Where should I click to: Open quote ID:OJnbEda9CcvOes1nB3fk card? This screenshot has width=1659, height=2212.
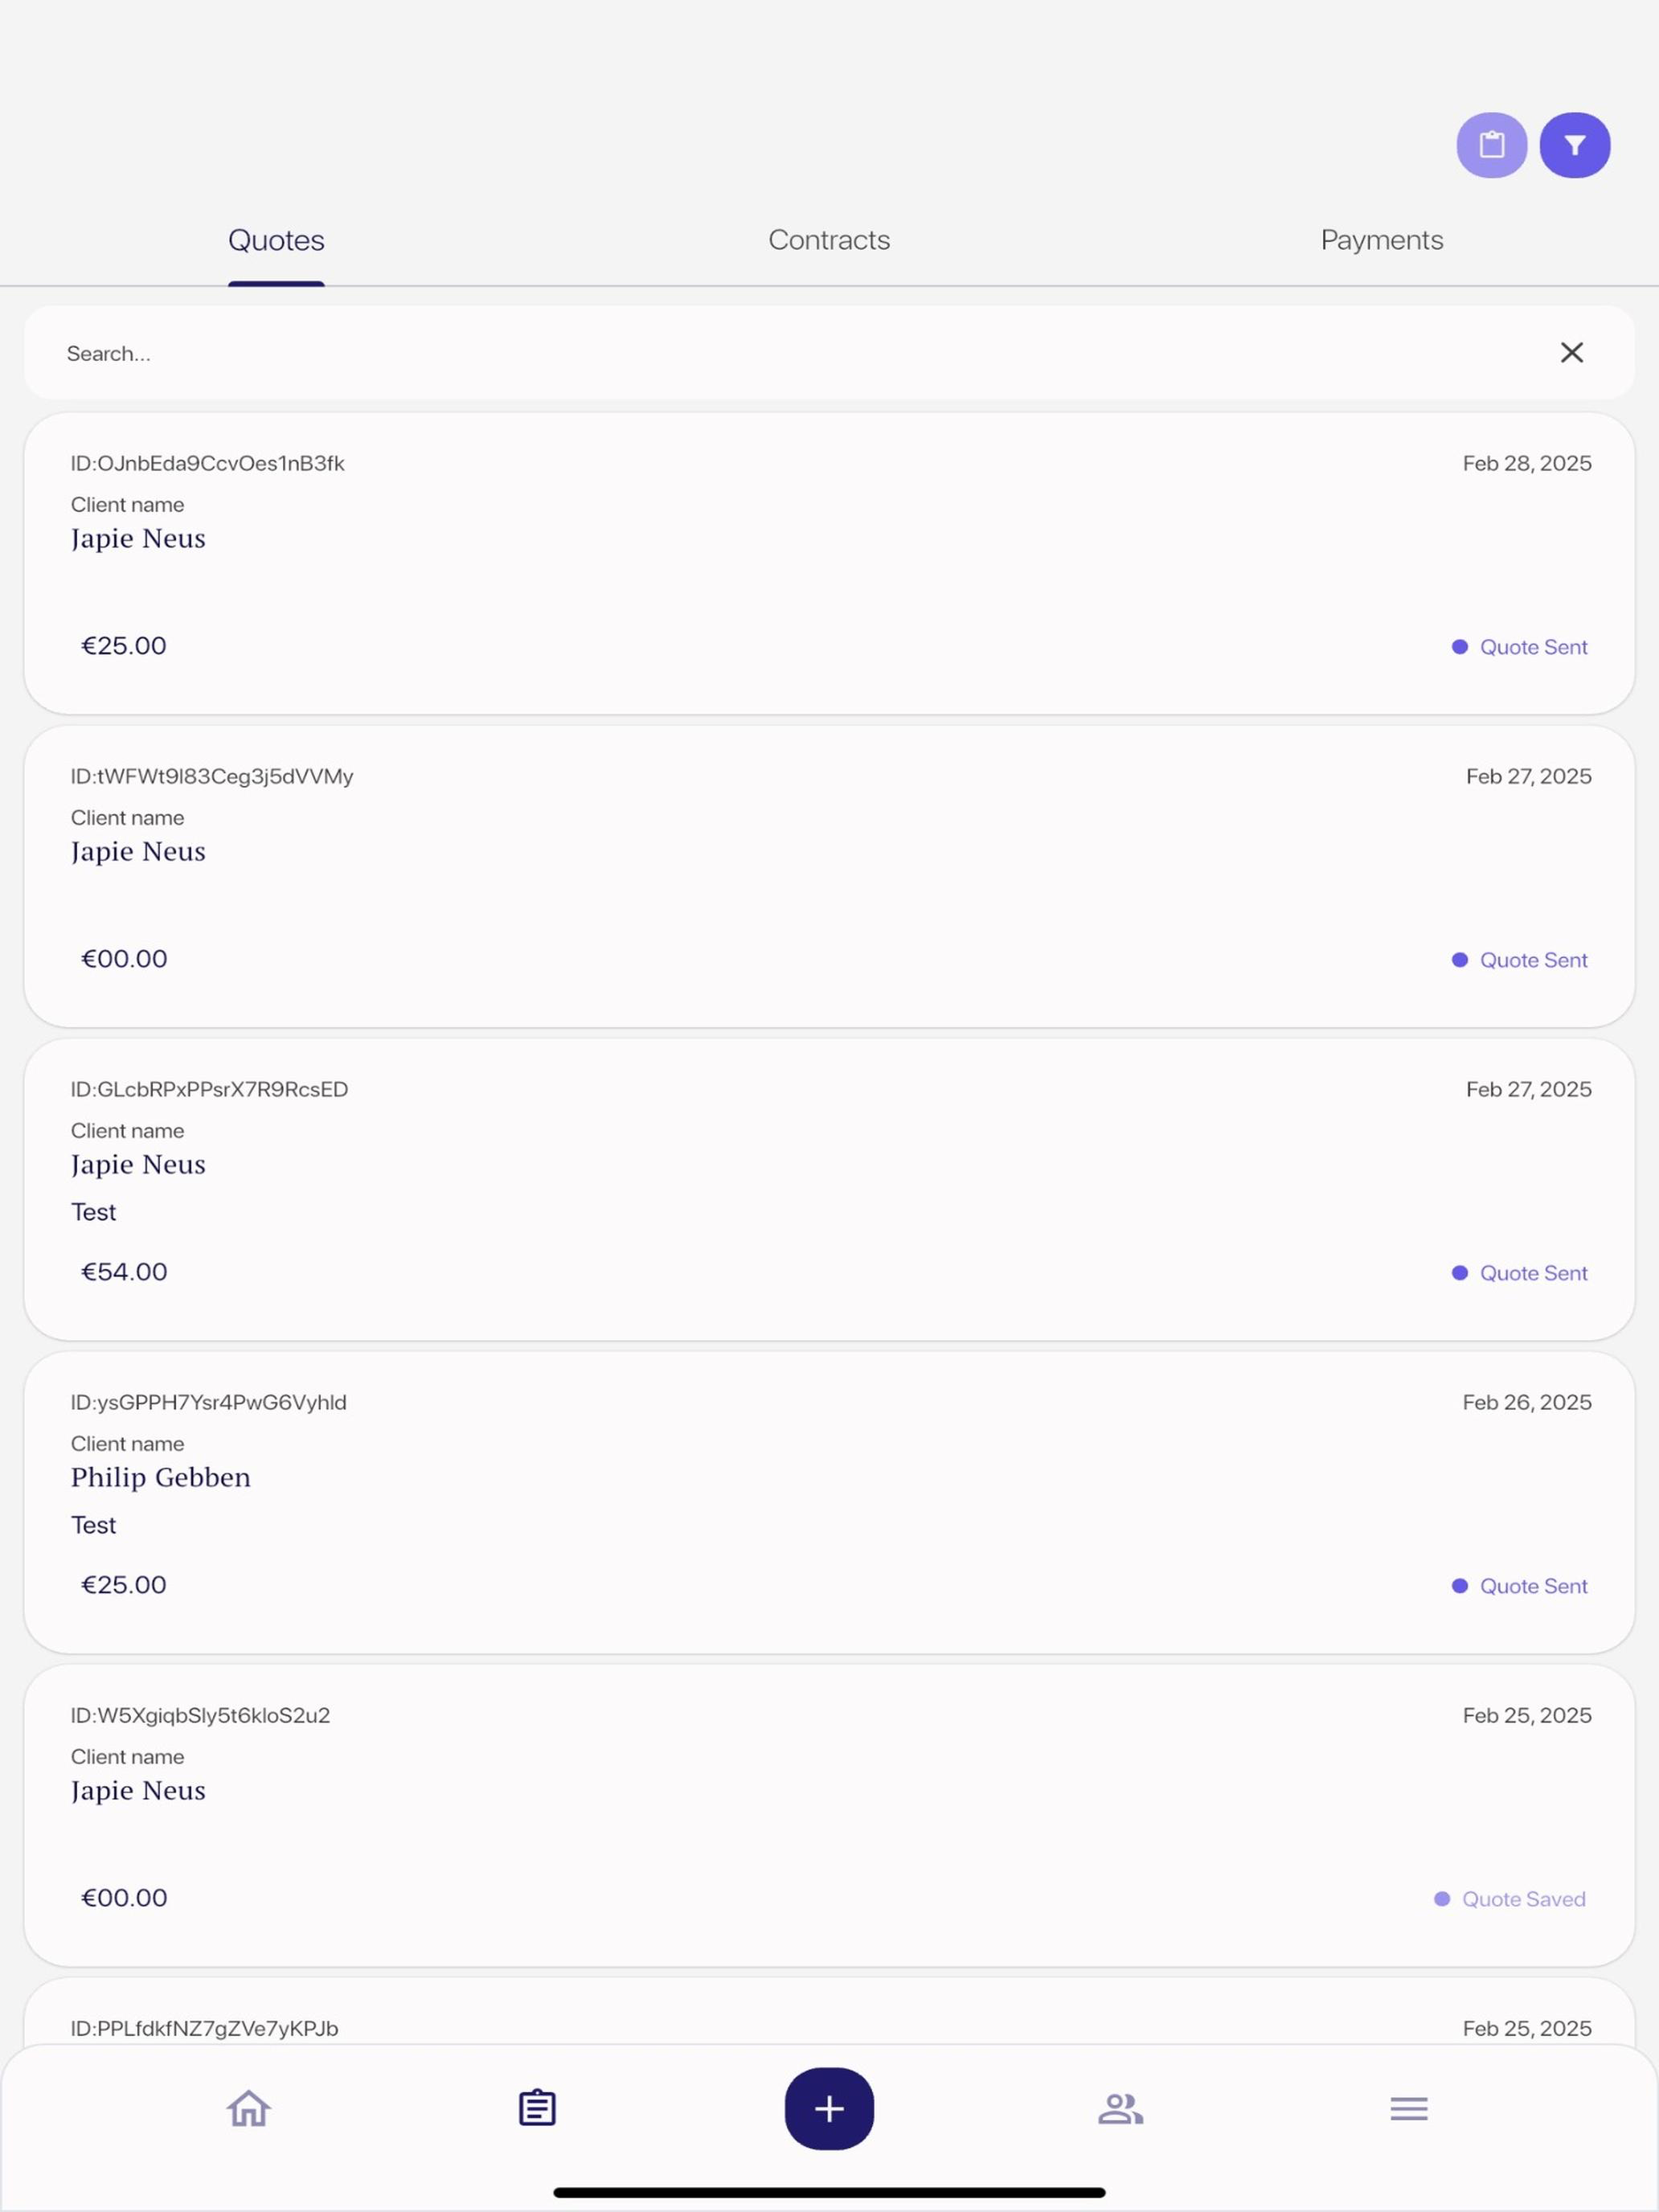click(x=829, y=563)
